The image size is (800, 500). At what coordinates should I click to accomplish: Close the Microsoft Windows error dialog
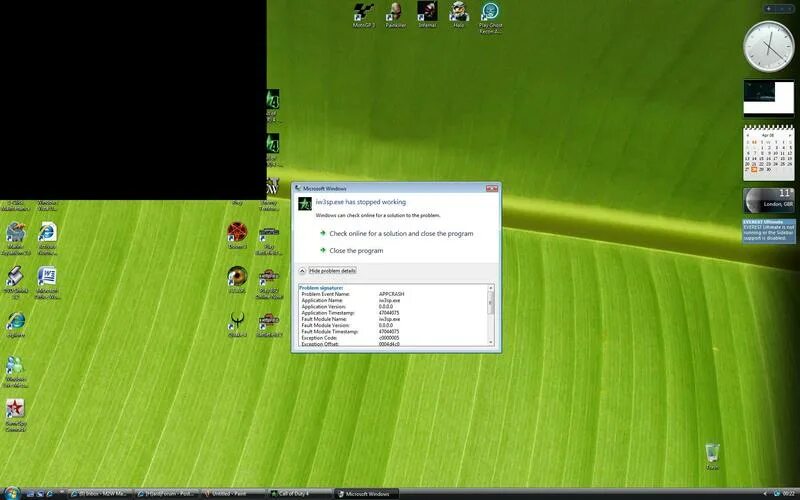tap(492, 189)
